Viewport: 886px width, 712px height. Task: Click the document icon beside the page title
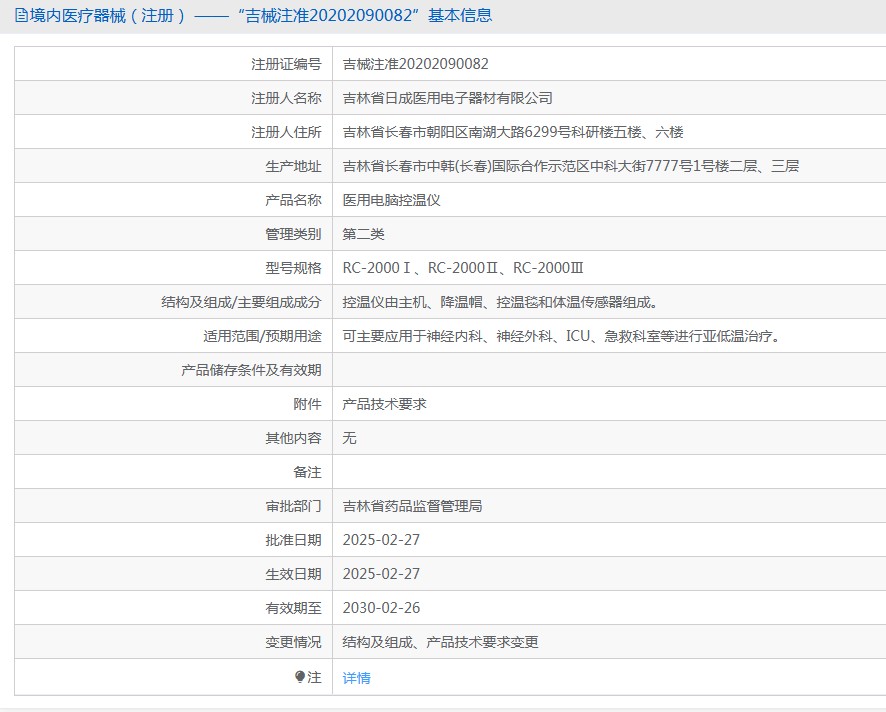pyautogui.click(x=21, y=15)
